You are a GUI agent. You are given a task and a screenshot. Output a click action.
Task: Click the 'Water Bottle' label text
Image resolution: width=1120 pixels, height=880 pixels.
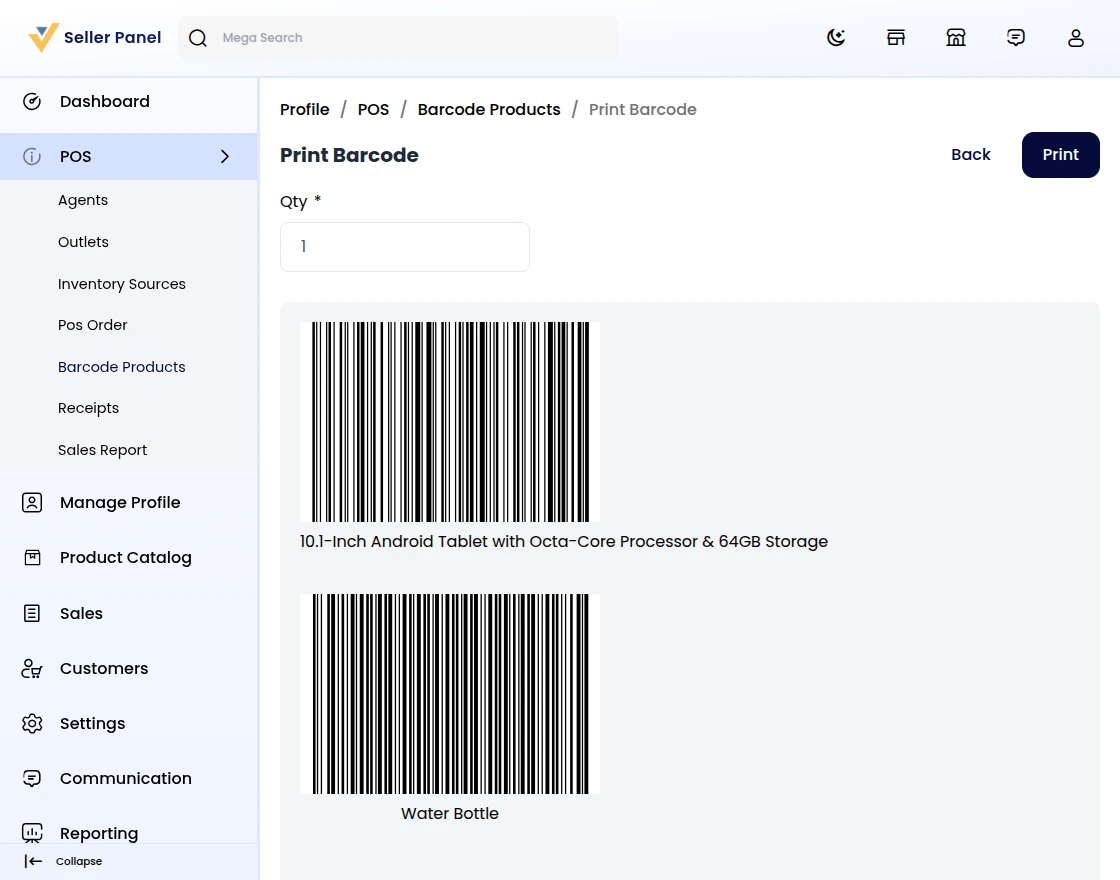point(450,814)
